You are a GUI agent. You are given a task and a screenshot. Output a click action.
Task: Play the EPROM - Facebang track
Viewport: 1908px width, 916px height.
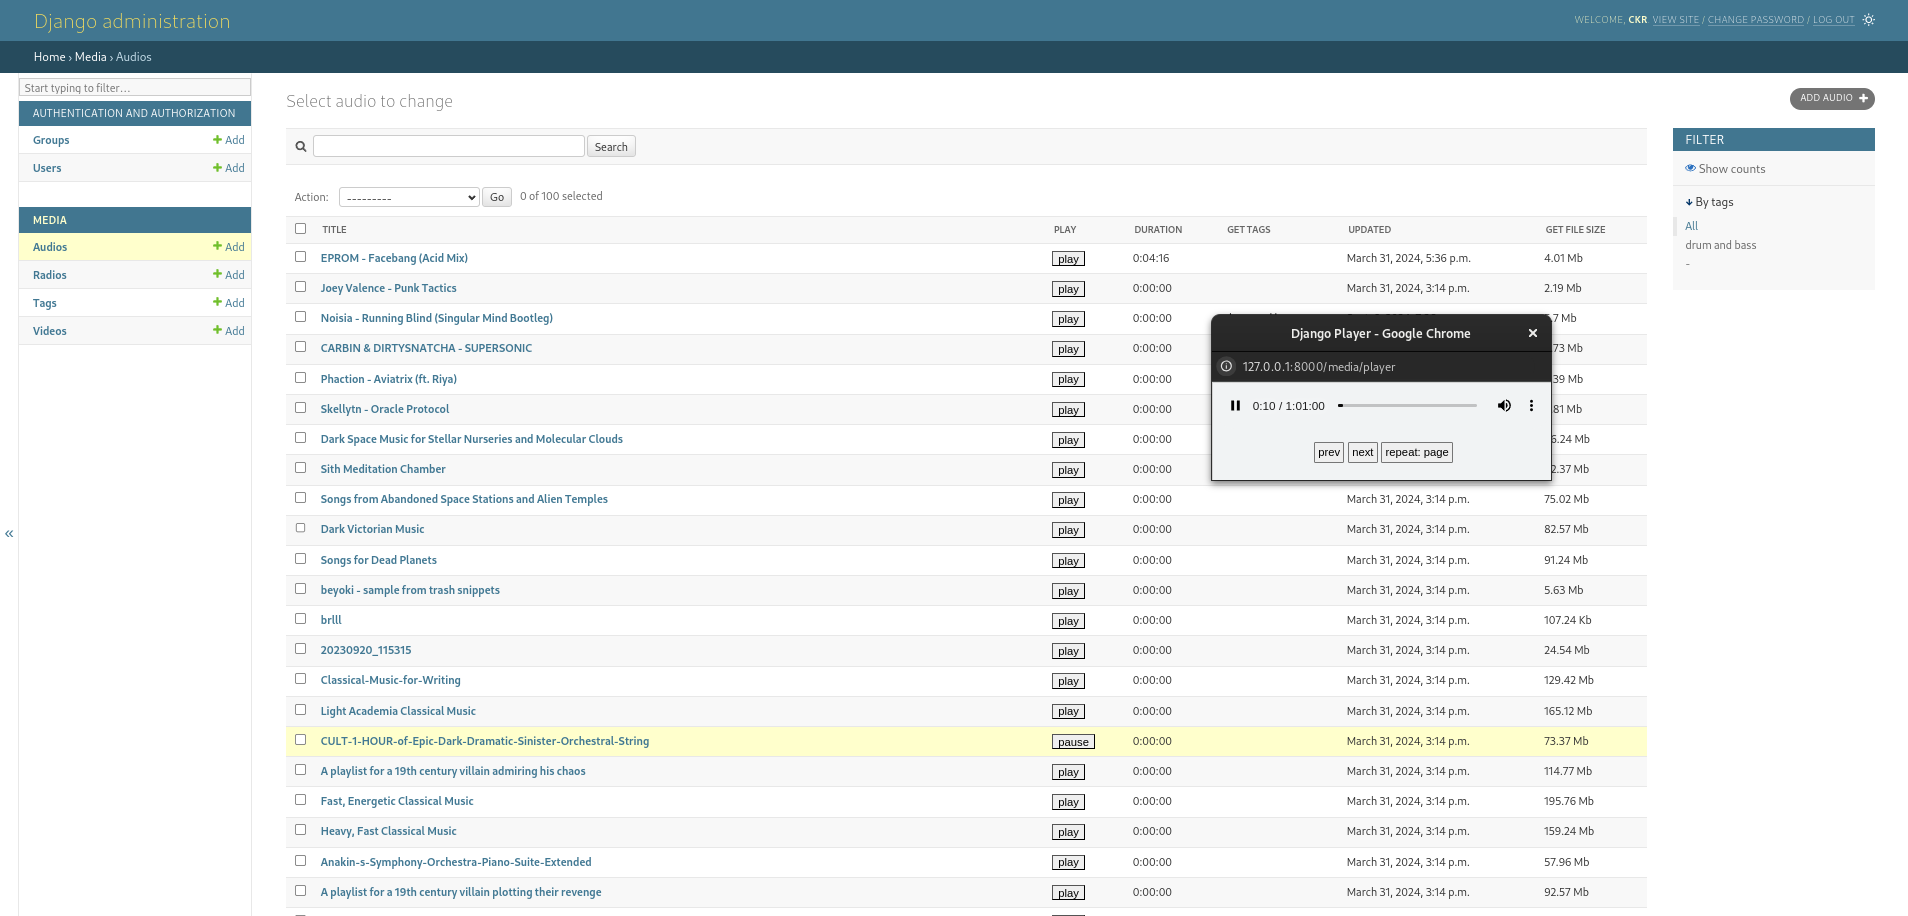[1068, 259]
